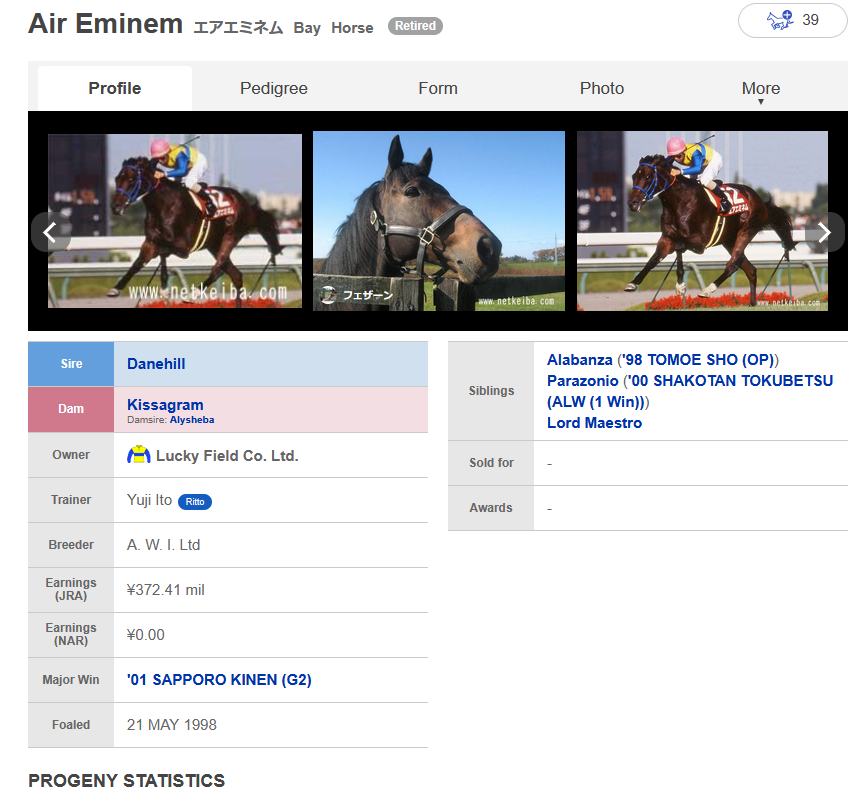Viewport: 868px width, 811px height.
Task: Click the Japanese name エアエミネム
Action: point(238,28)
